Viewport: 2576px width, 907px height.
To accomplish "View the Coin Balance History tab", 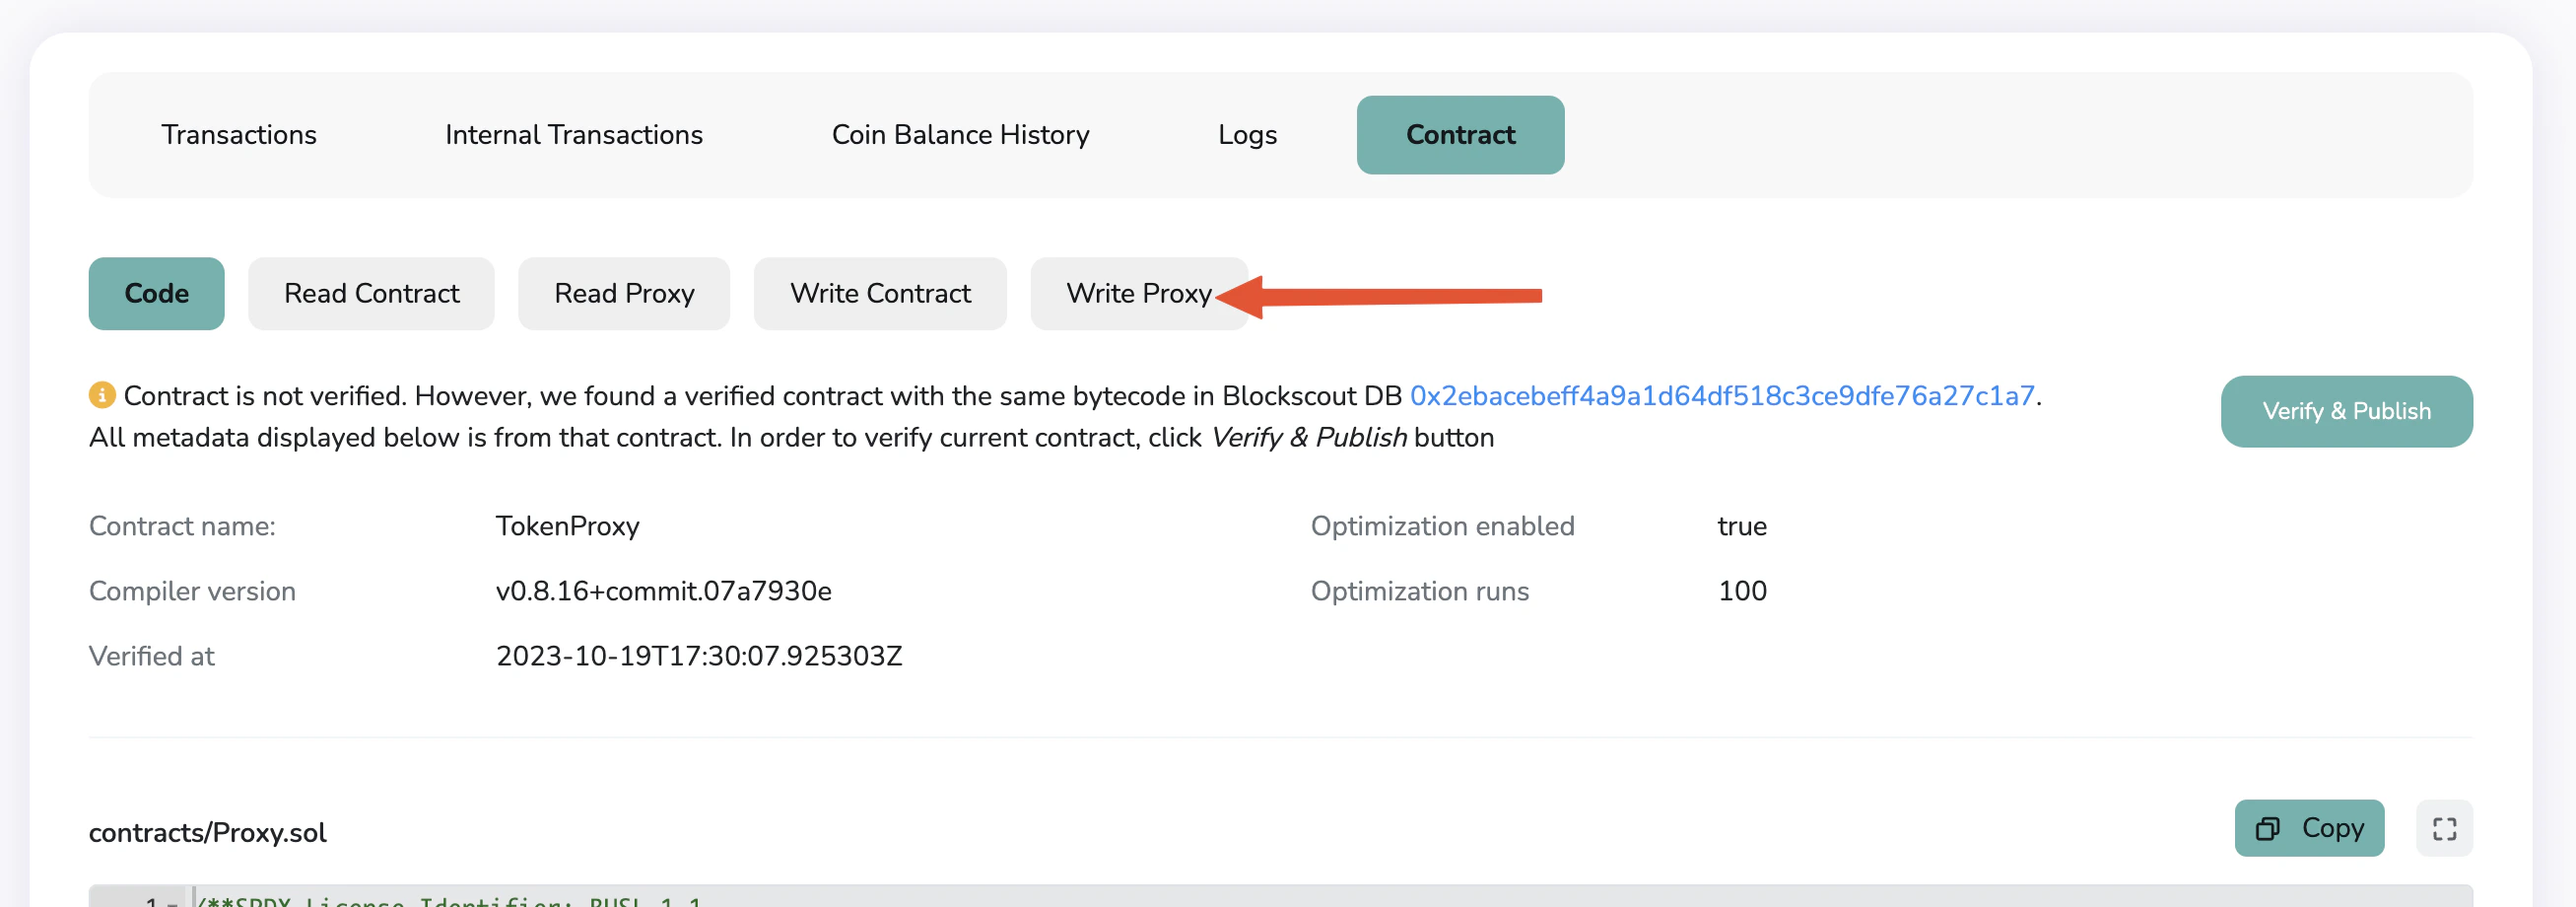I will tap(960, 134).
